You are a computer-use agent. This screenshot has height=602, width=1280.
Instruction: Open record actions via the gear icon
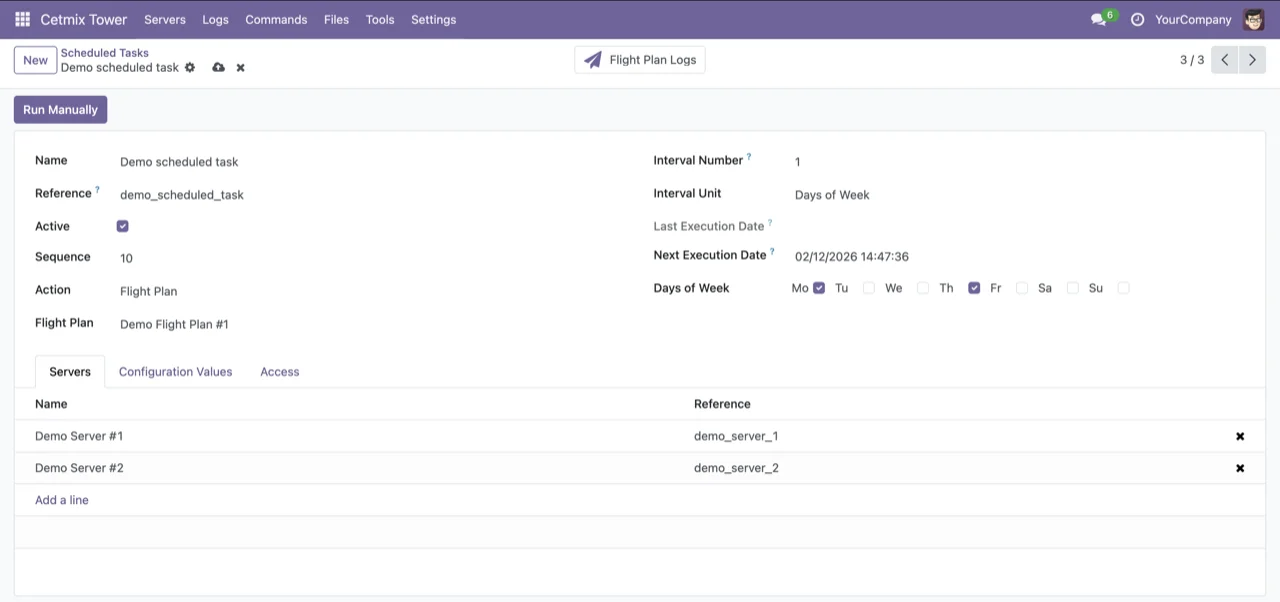189,67
